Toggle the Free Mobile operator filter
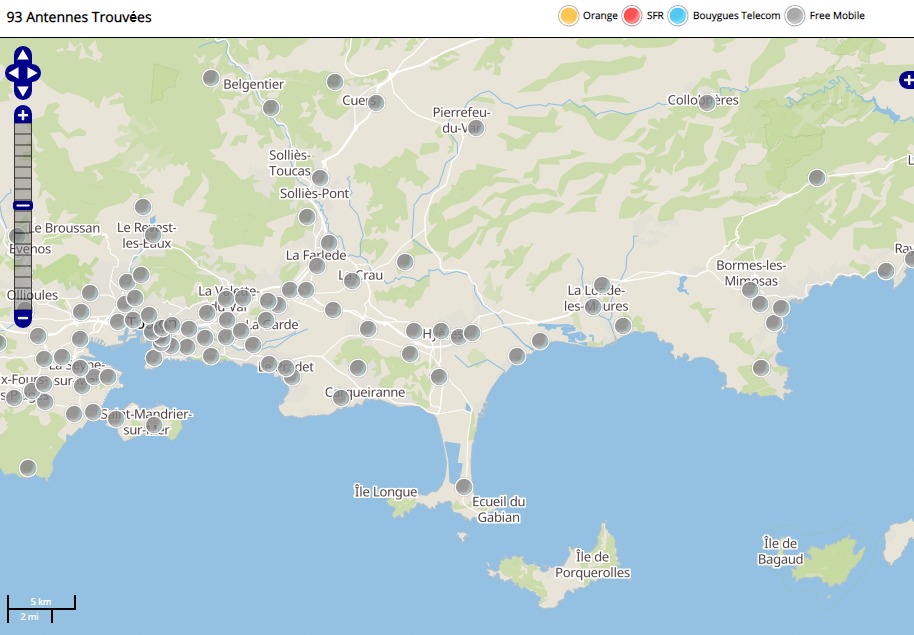 795,16
